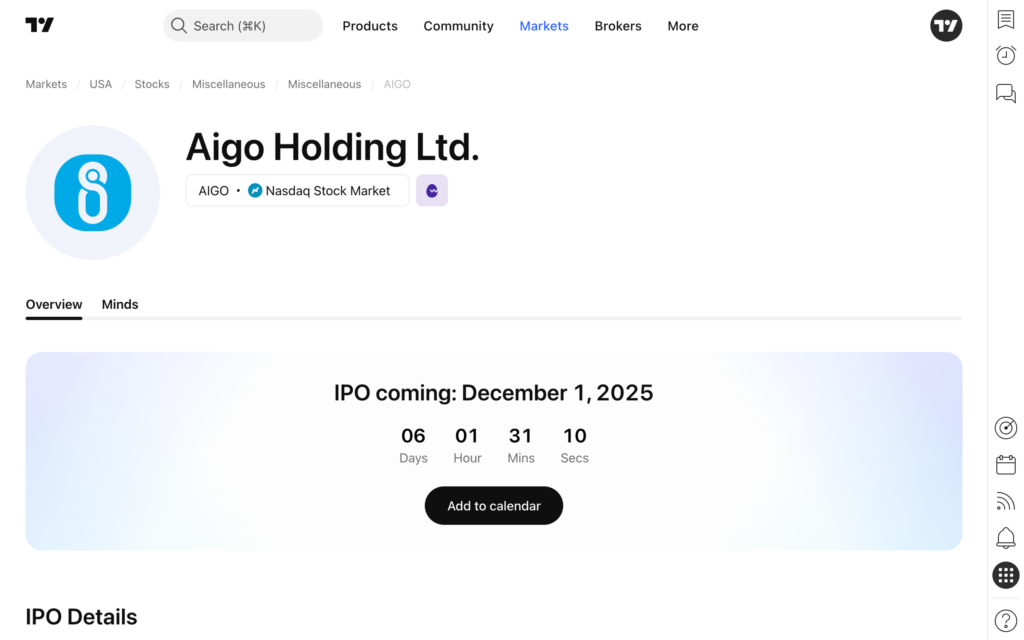Click the Add to calendar button

click(x=494, y=506)
